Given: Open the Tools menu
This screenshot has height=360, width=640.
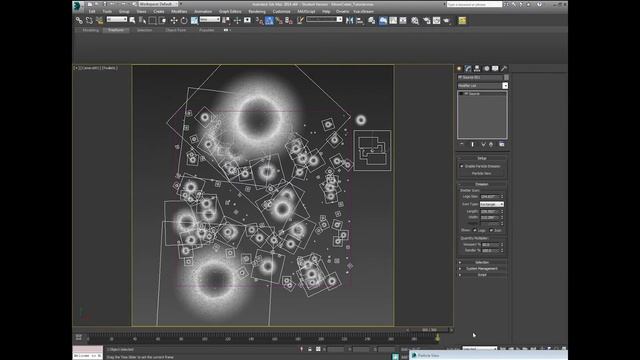Looking at the screenshot, I should click(107, 11).
